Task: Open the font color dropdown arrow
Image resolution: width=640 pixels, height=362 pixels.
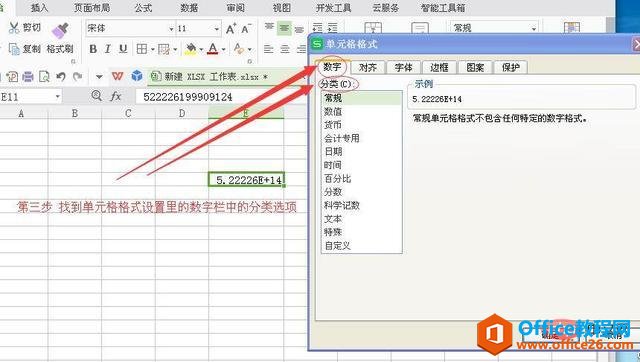Action: pos(223,49)
